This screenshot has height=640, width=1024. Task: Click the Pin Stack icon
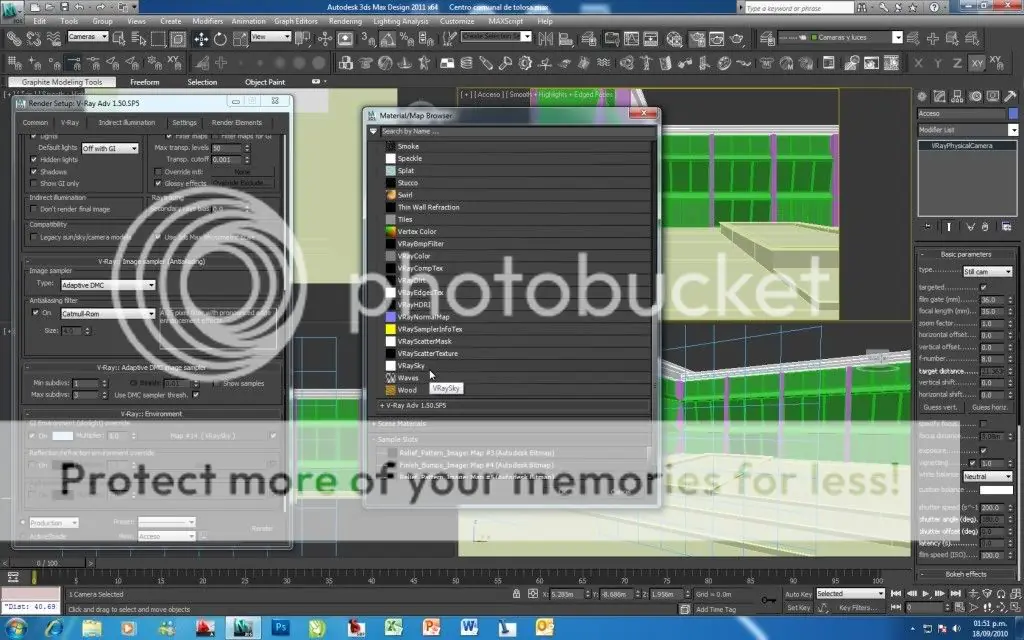pyautogui.click(x=927, y=227)
